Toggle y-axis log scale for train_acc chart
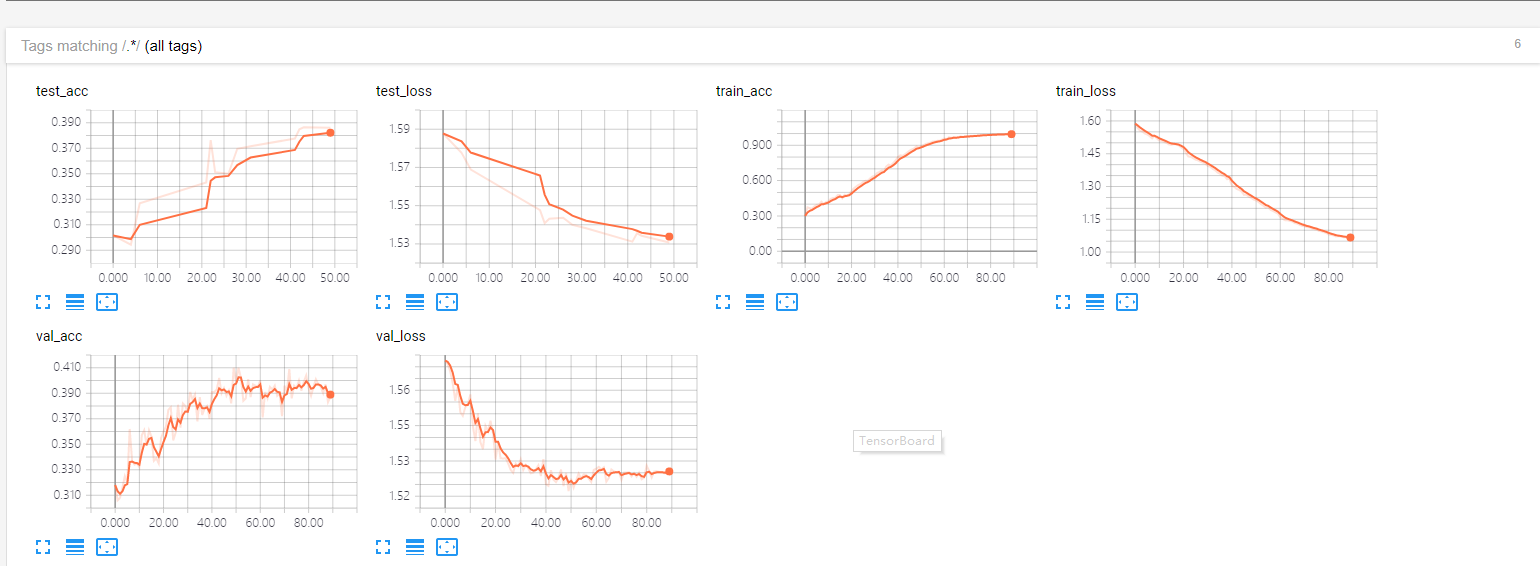 point(755,301)
